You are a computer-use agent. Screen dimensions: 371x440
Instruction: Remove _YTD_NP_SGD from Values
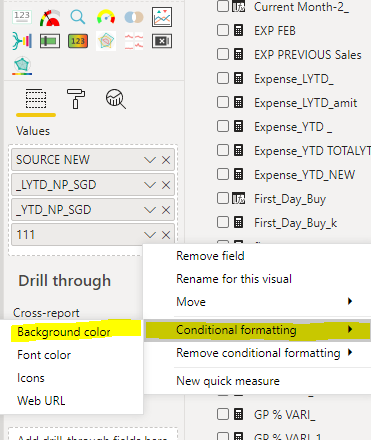[166, 210]
